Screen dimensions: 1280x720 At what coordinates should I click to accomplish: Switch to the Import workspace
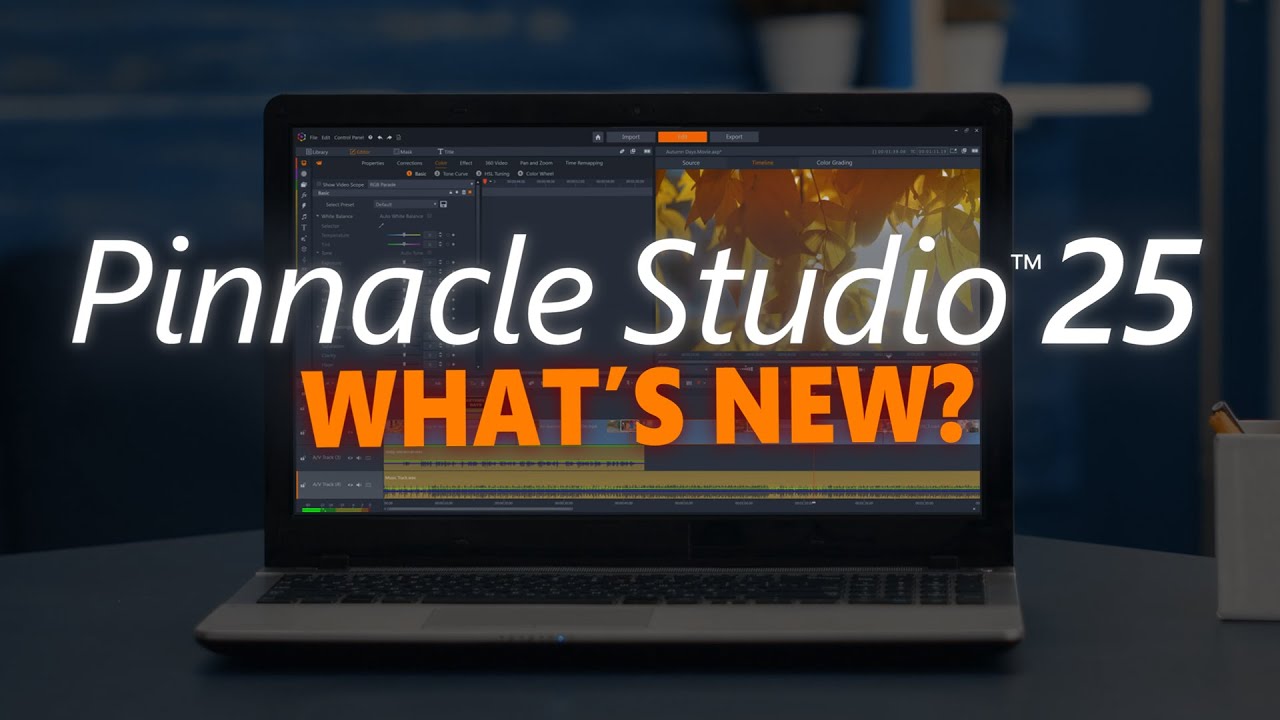(631, 137)
